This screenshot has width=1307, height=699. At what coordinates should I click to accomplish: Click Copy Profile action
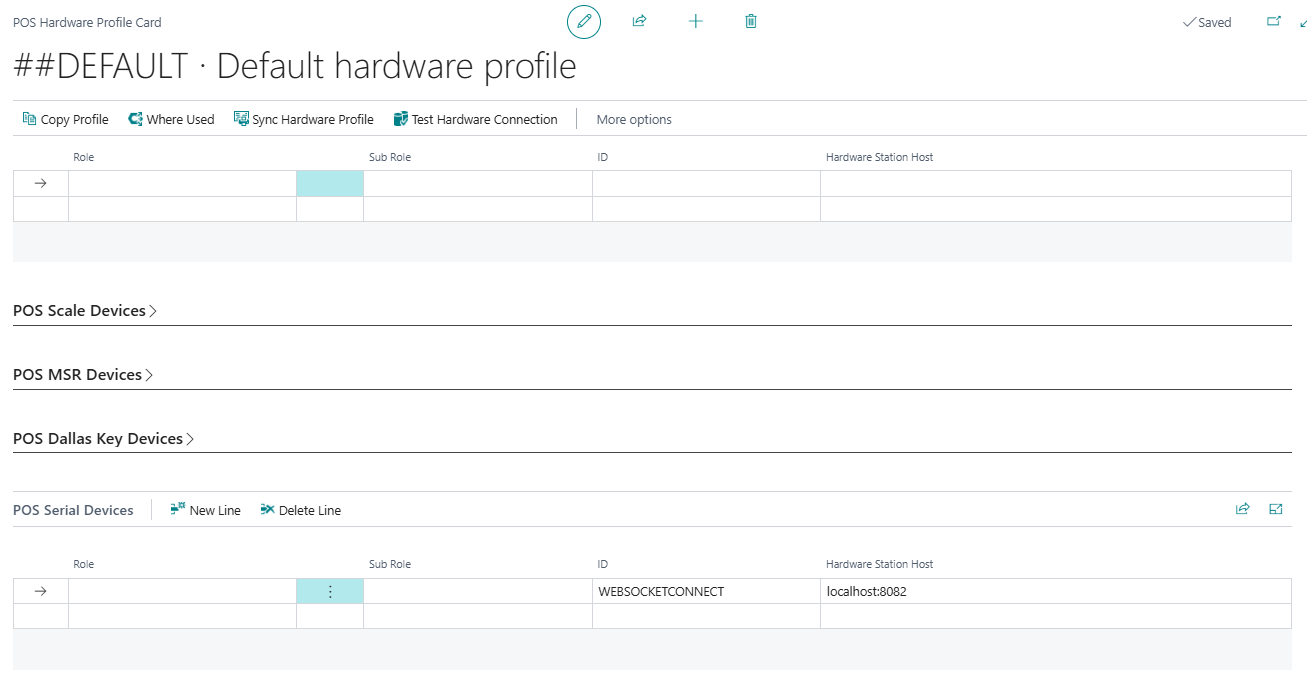[65, 119]
